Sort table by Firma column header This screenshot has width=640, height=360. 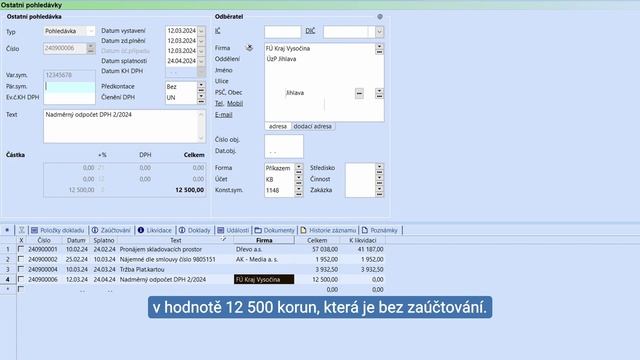[x=264, y=240]
